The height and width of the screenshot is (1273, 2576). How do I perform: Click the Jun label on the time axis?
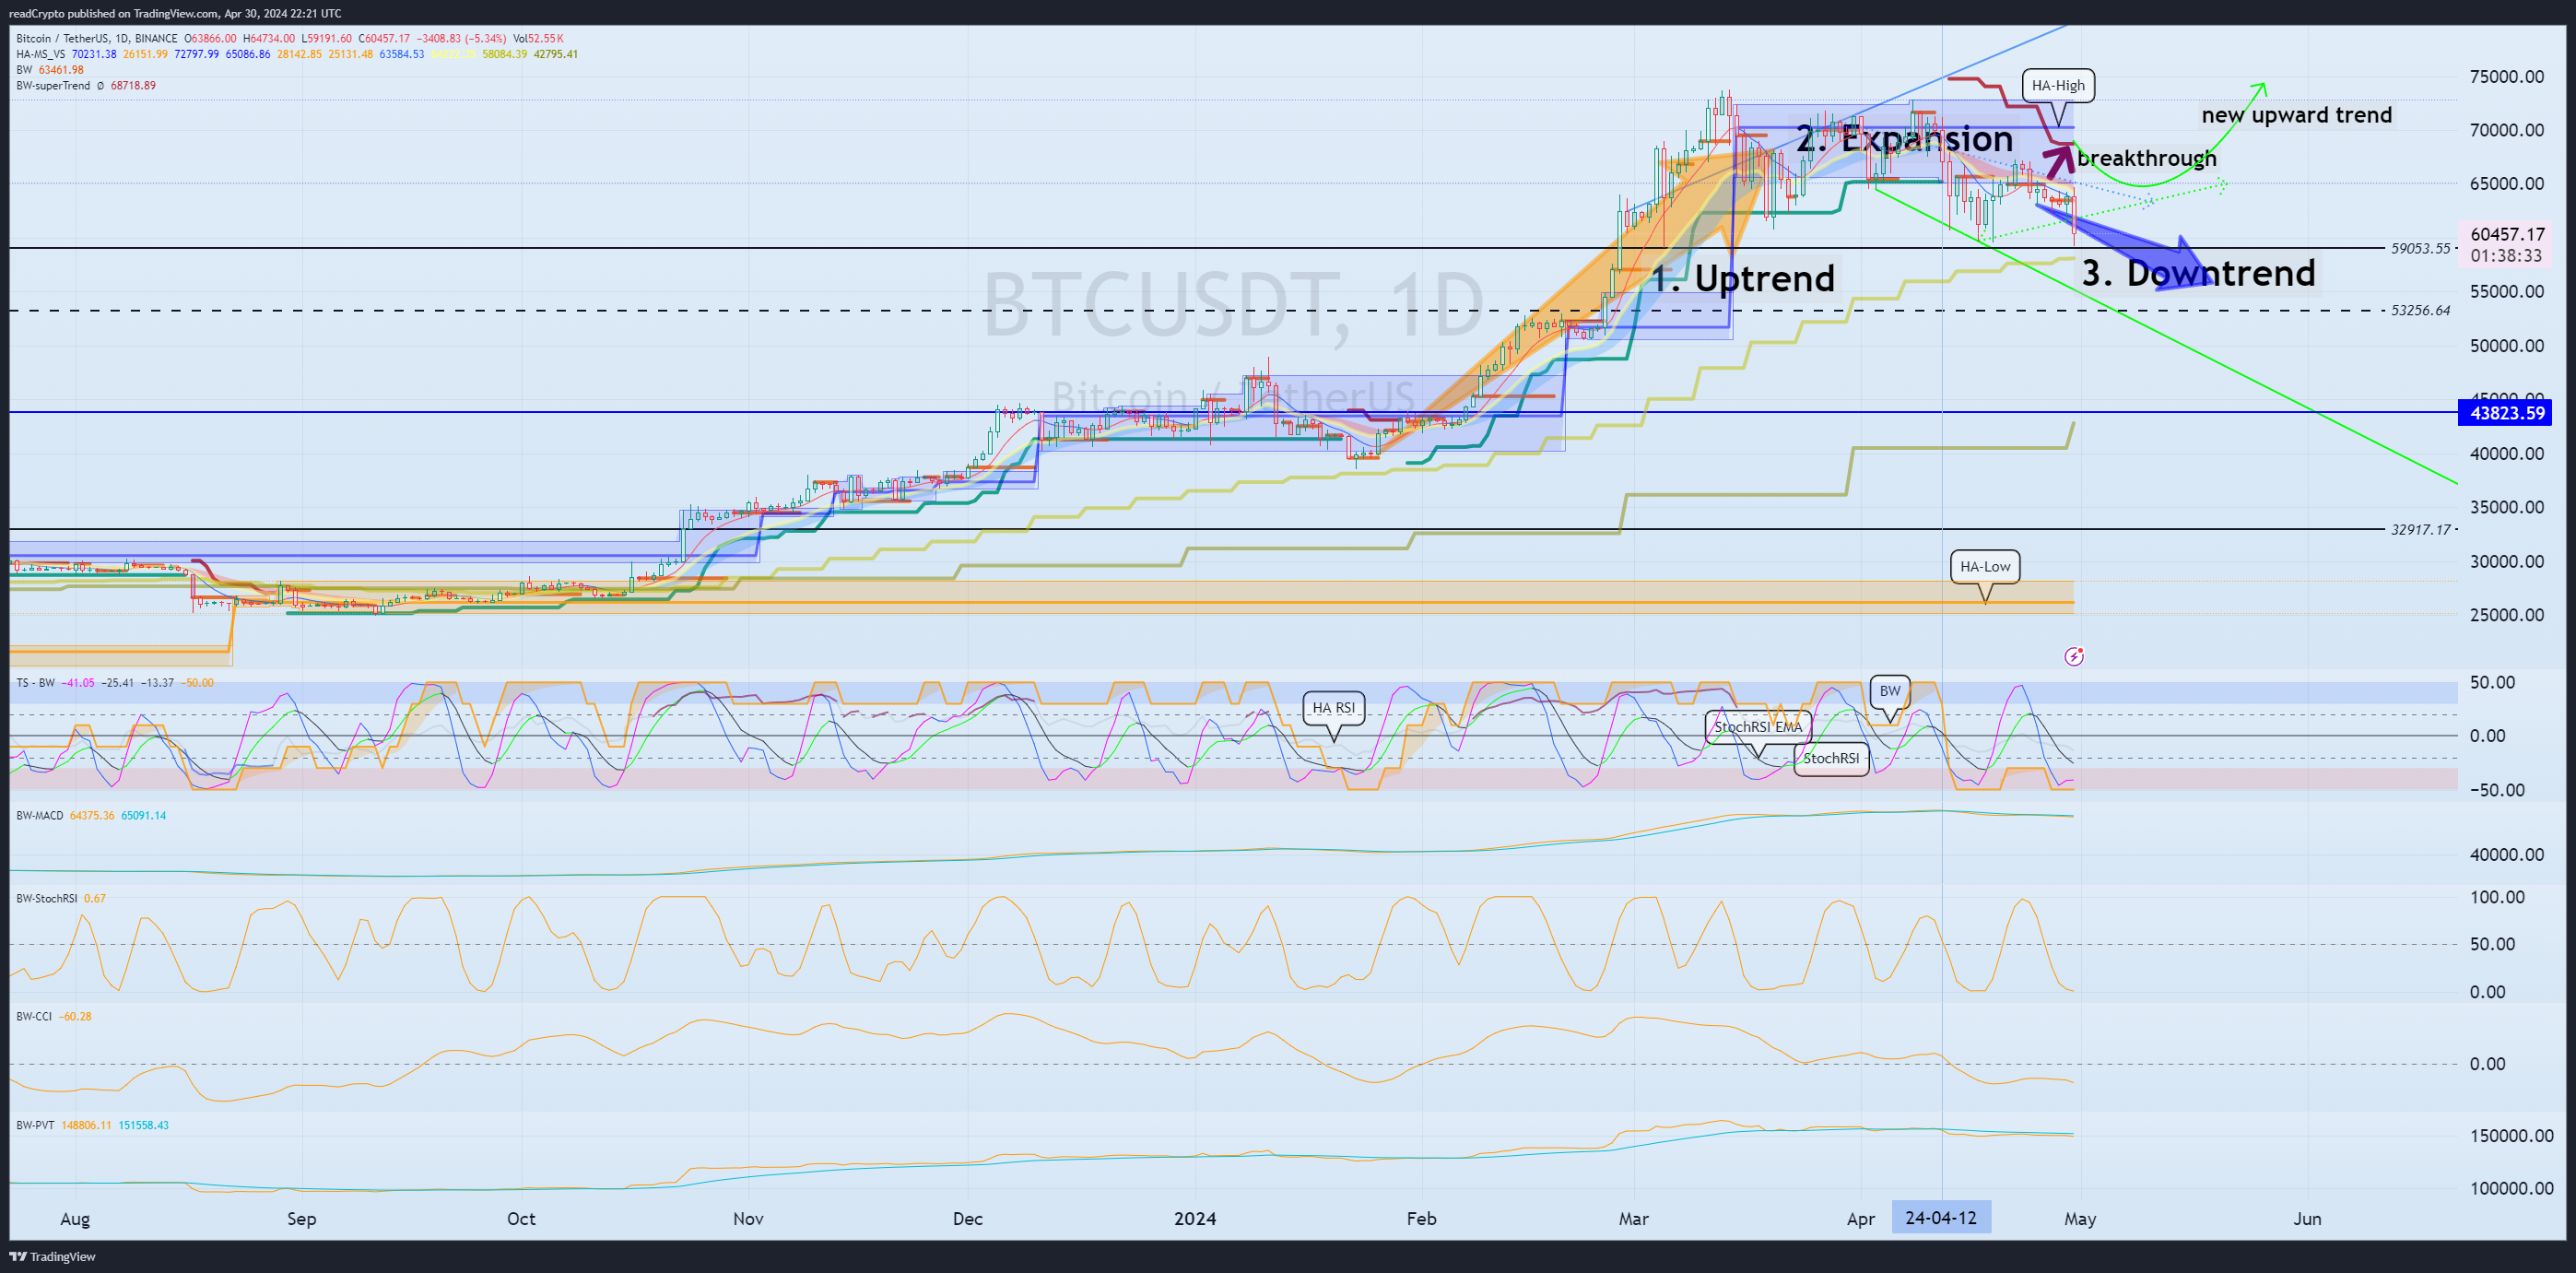point(2307,1219)
